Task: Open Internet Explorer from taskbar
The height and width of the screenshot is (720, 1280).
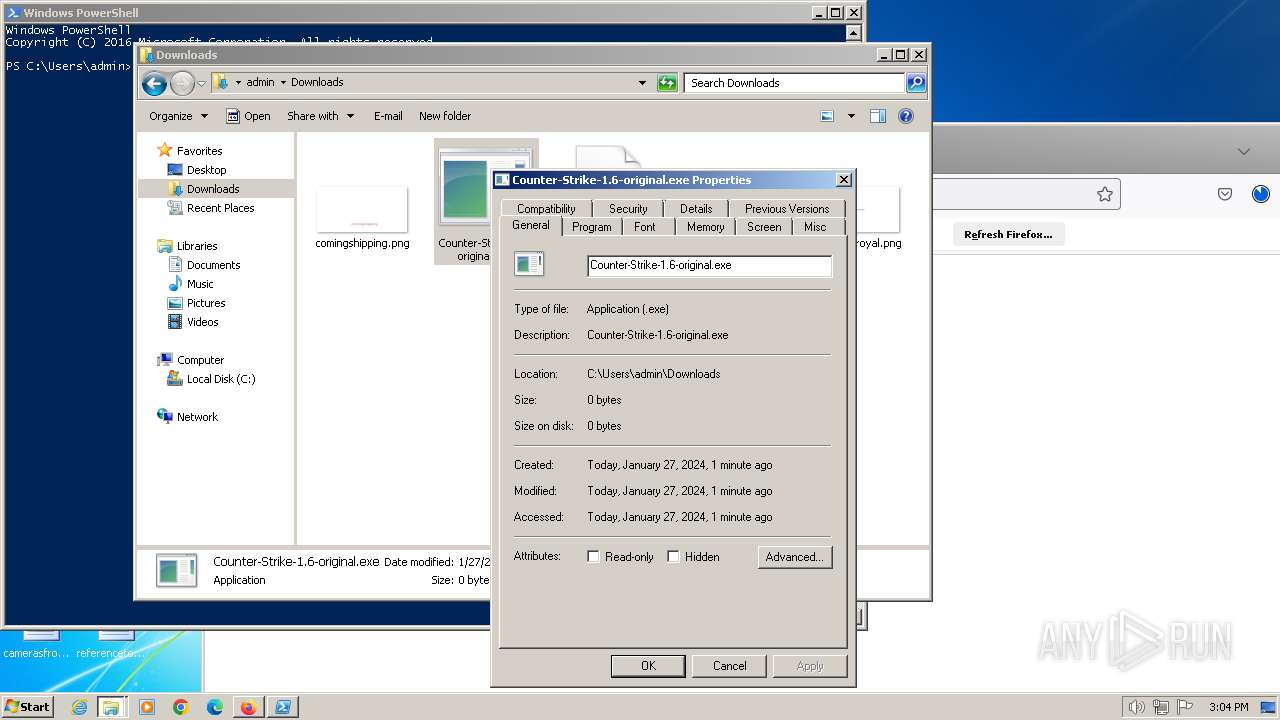Action: (79, 707)
